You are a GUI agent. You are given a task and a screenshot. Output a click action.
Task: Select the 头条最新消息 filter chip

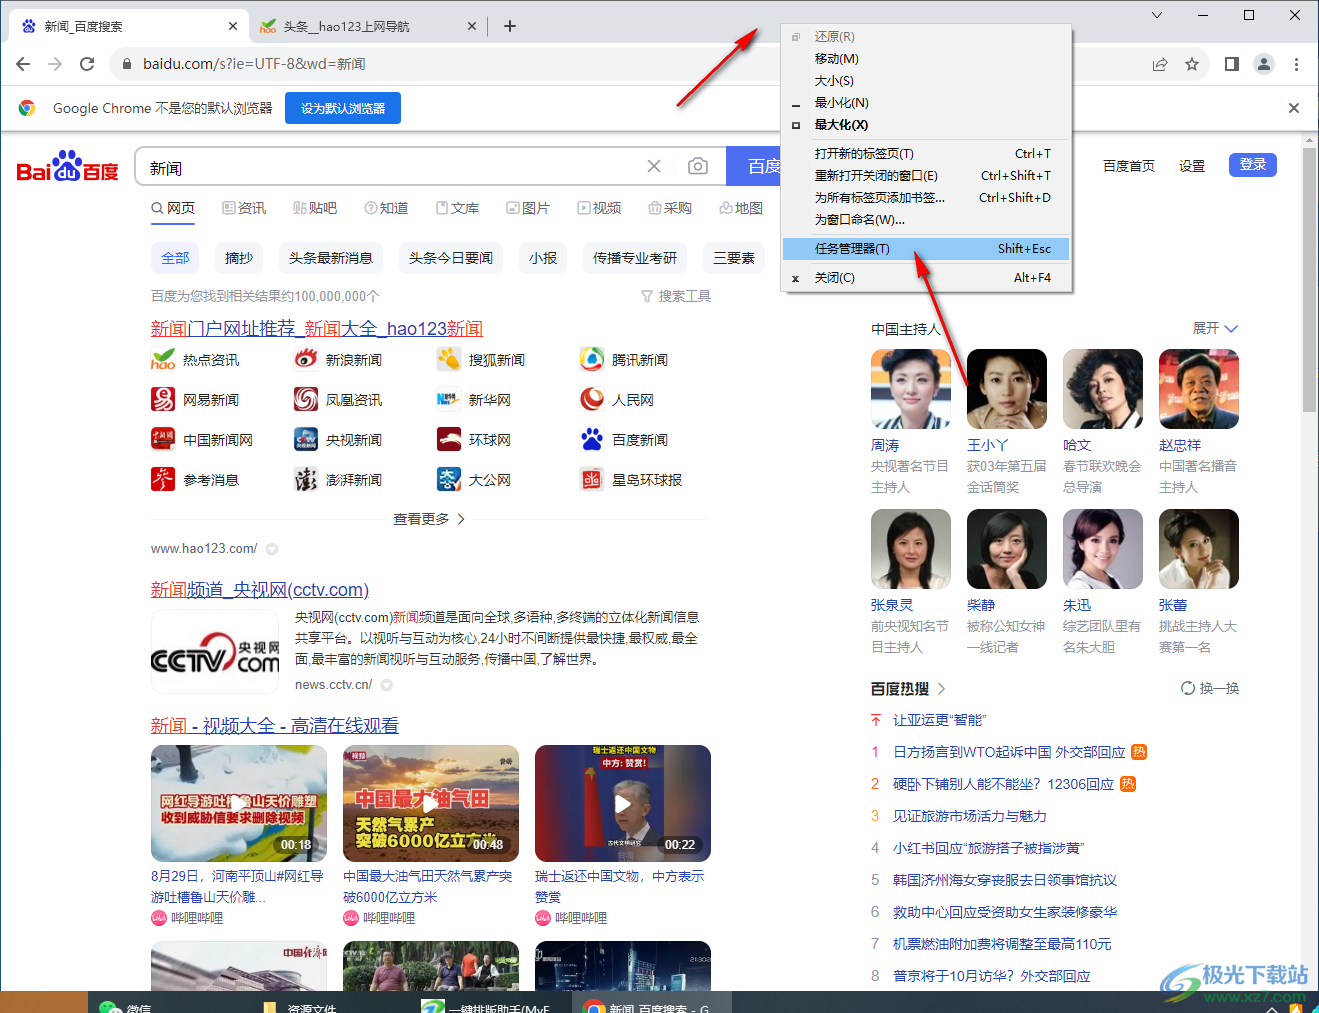pos(331,258)
